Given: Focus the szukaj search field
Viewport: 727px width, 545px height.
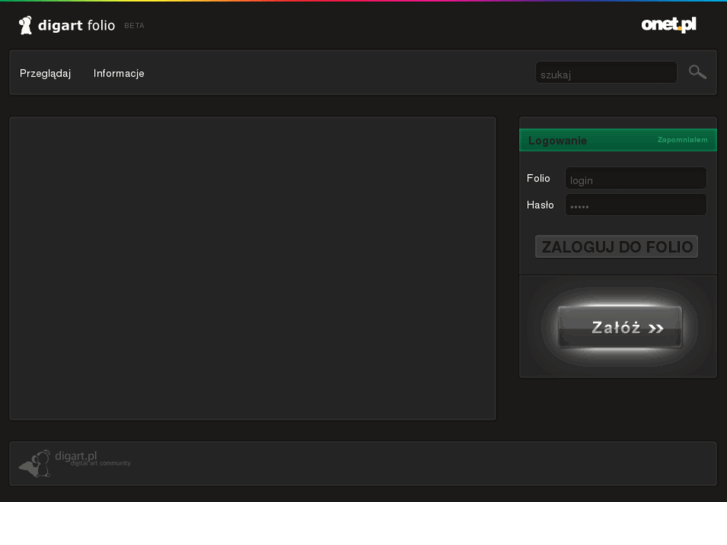Looking at the screenshot, I should (606, 73).
